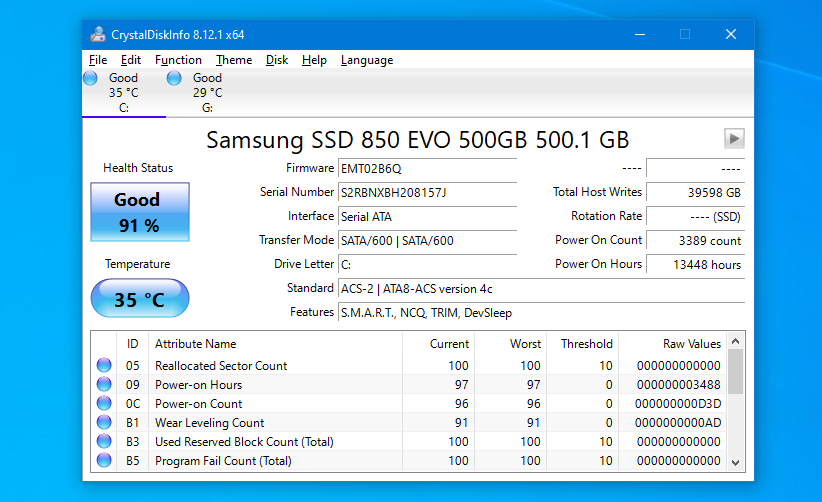The height and width of the screenshot is (502, 822).
Task: Click the Threshold column header
Action: [583, 344]
